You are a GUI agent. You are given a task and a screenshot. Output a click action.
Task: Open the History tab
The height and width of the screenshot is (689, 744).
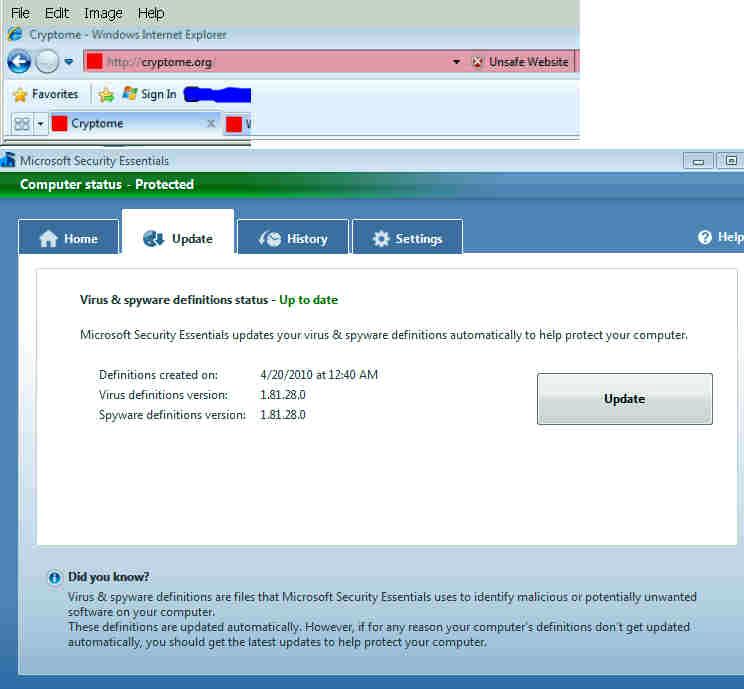pyautogui.click(x=293, y=239)
